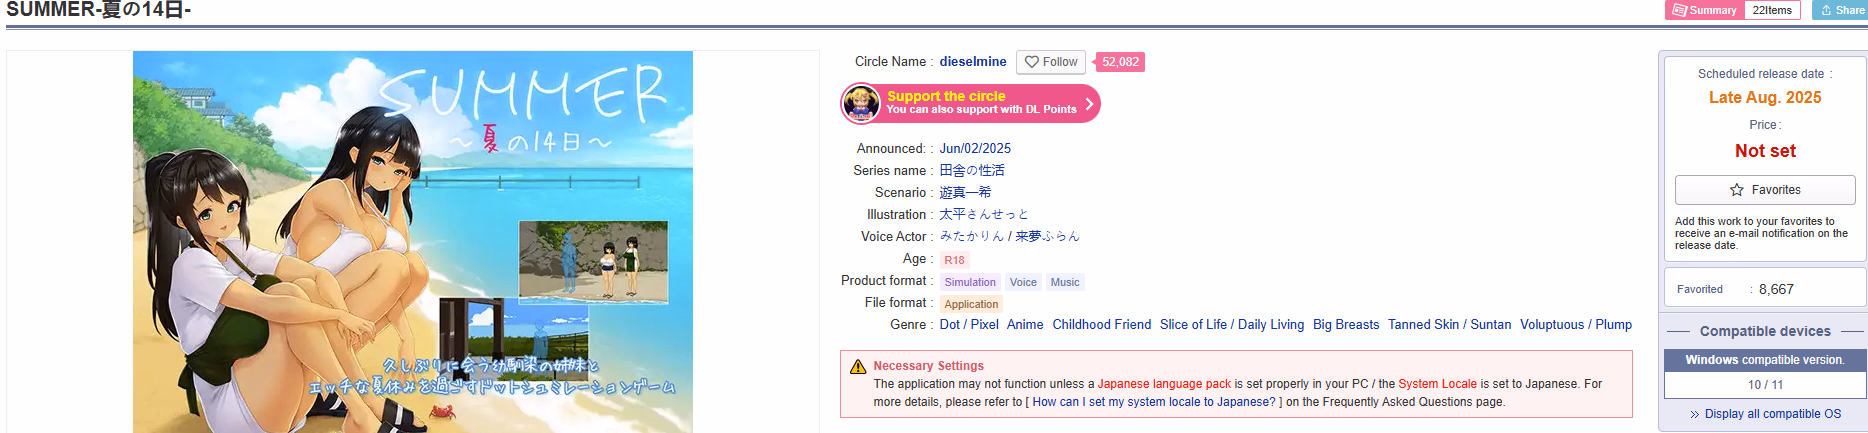The height and width of the screenshot is (433, 1868).
Task: Open the Voluptuous / Plump genre
Action: [1576, 324]
